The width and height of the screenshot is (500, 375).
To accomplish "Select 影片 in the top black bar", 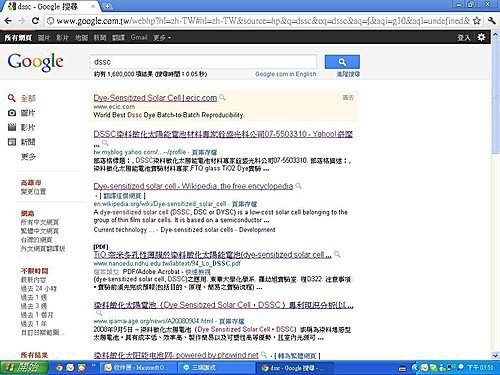I will [62, 38].
